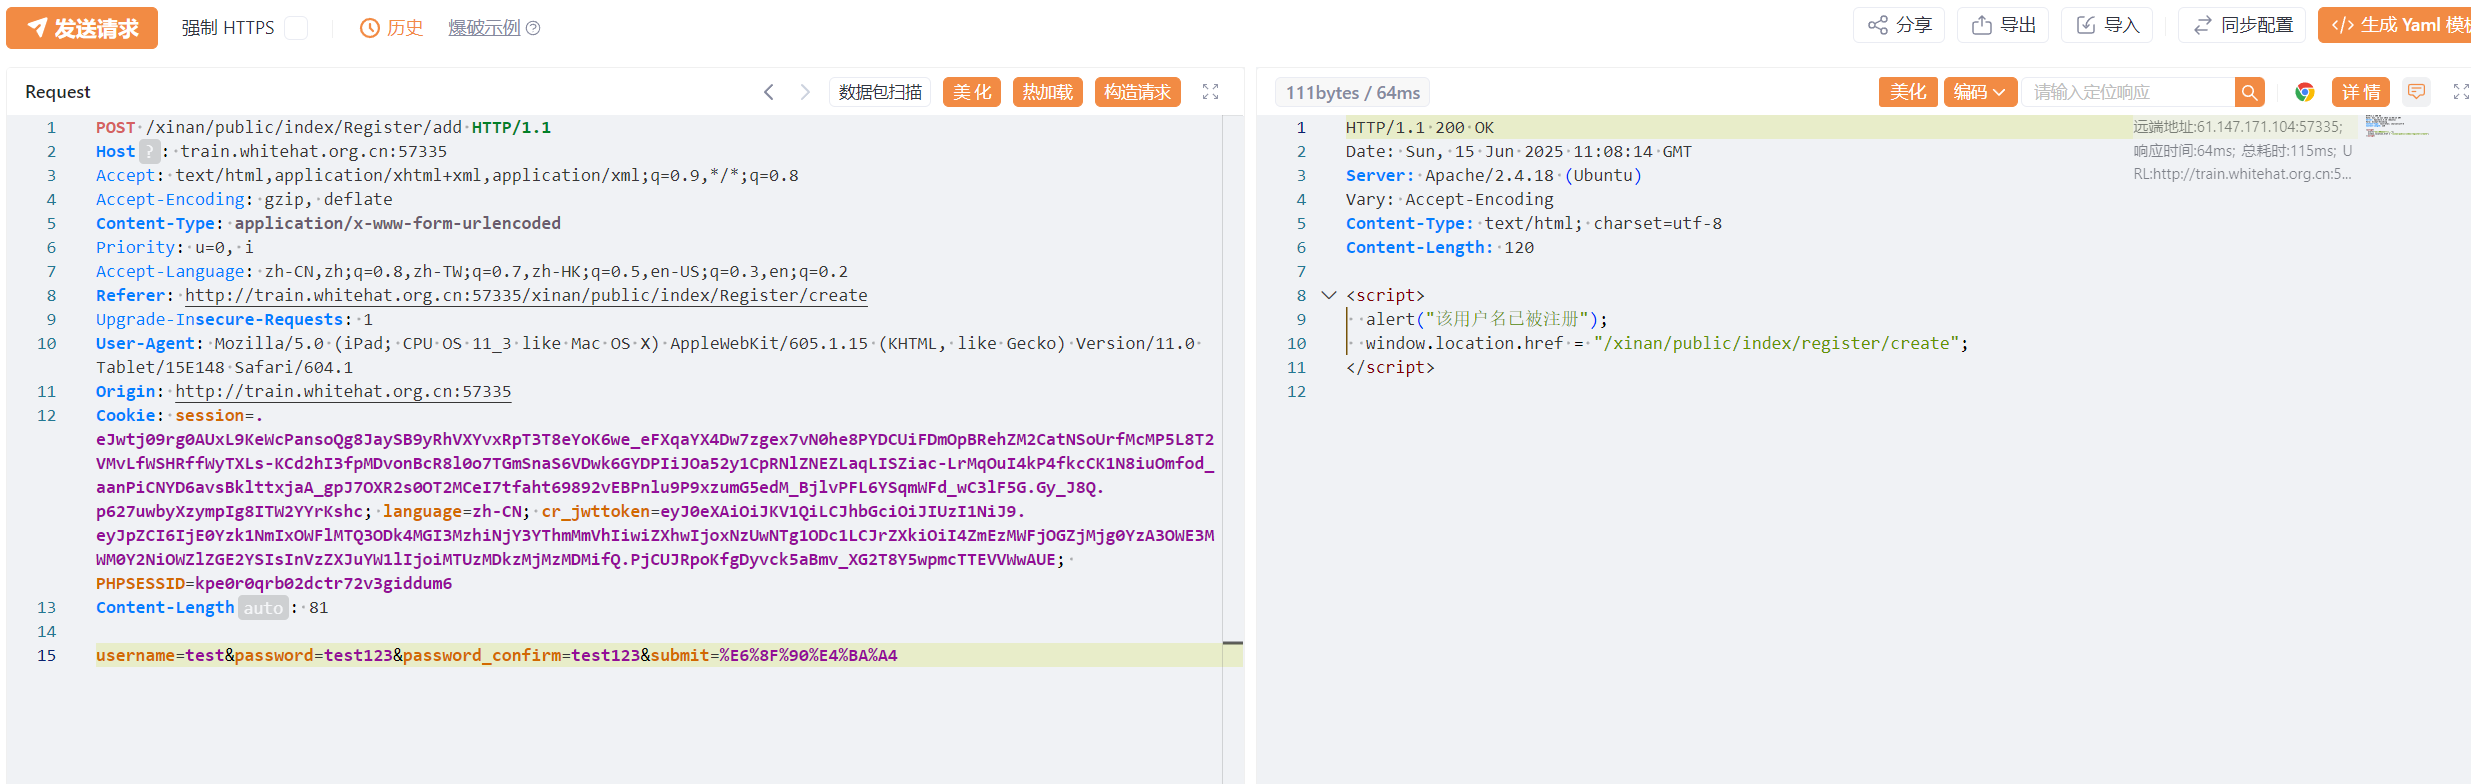Click the 导出 export button
2471x784 pixels.
(x=2003, y=25)
